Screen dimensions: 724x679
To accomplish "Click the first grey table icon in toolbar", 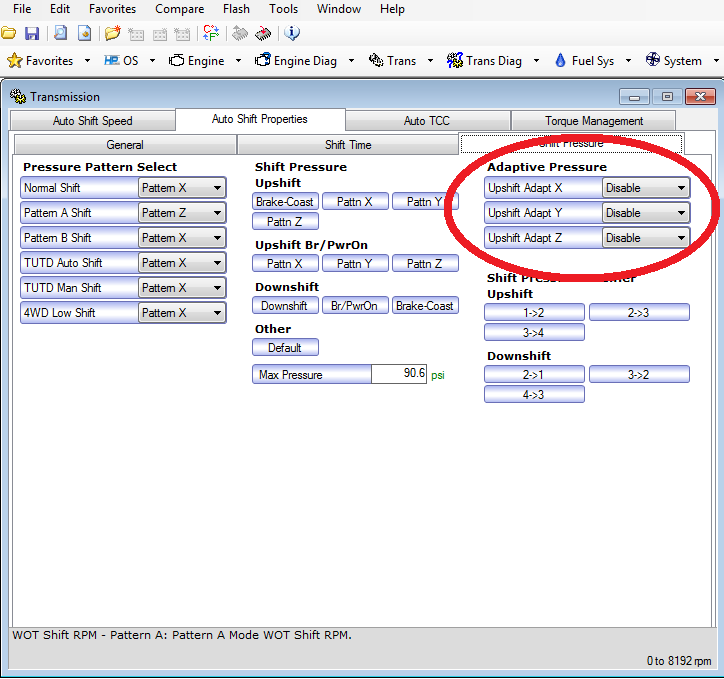I will (136, 34).
